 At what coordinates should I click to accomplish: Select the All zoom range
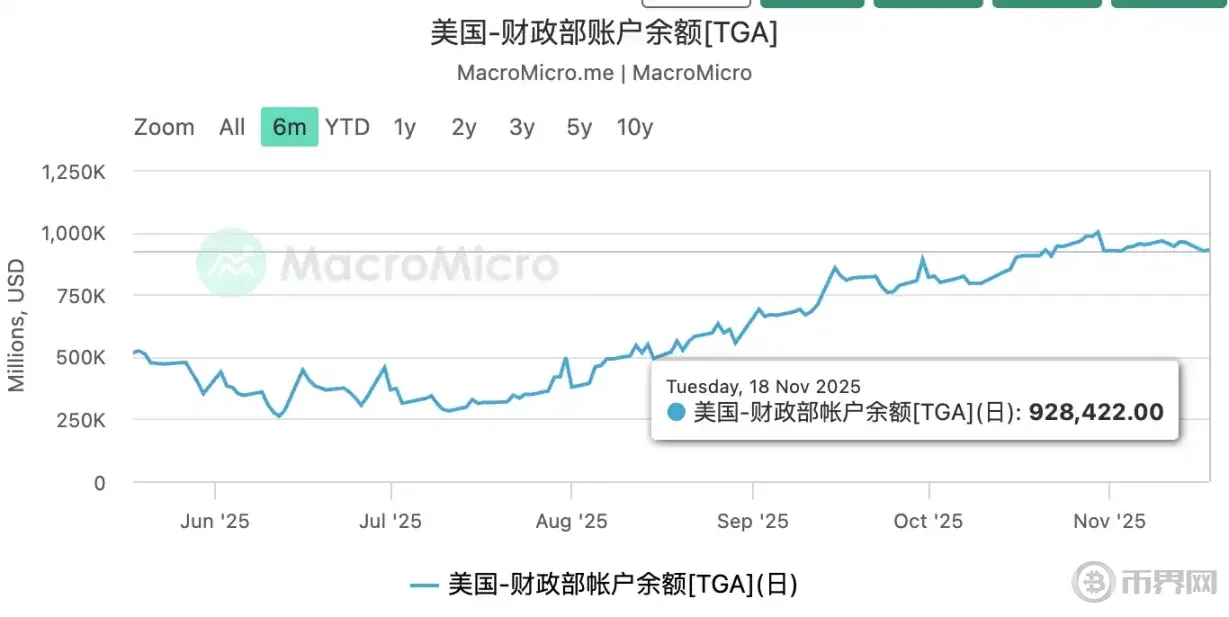point(232,127)
